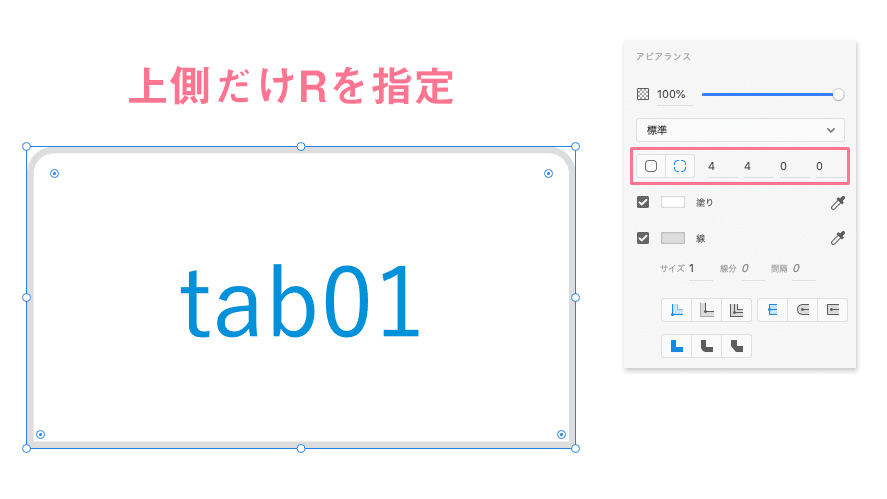Uncheck the 塗り fill checkbox
887x499 pixels.
643,202
